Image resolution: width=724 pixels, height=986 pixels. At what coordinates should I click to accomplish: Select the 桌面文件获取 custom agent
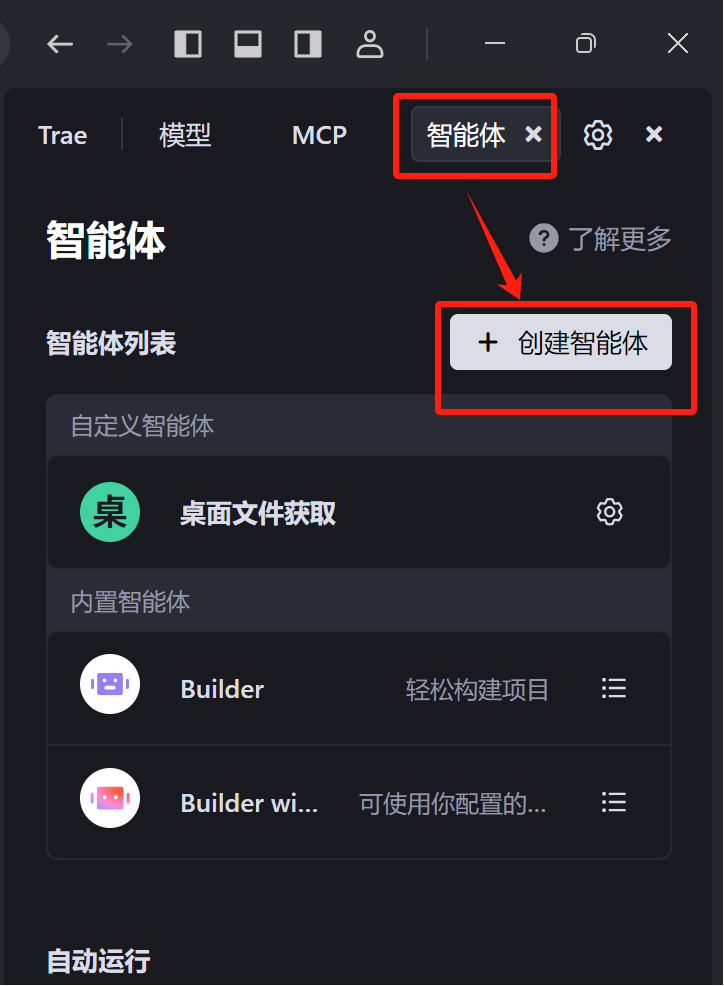tap(359, 512)
